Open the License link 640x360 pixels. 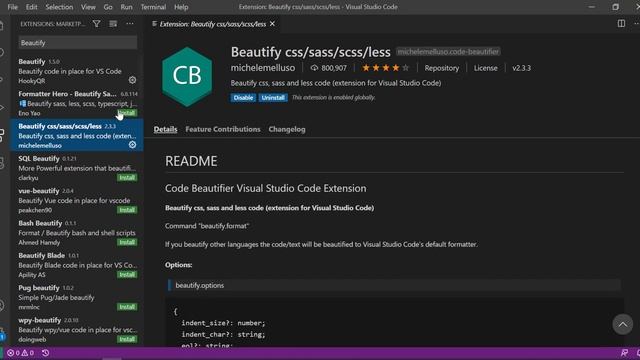tap(486, 68)
